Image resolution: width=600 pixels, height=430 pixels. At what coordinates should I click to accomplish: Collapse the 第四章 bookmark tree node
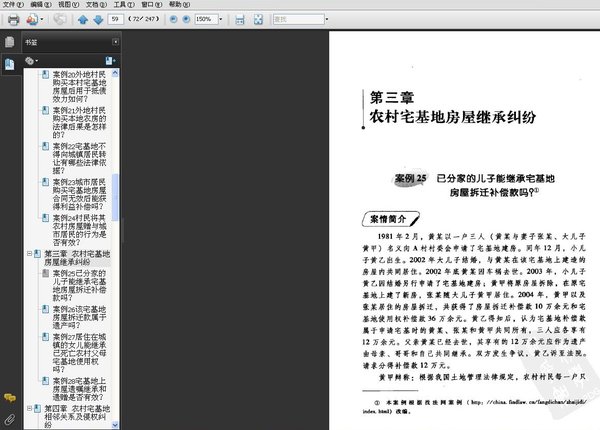(x=29, y=409)
